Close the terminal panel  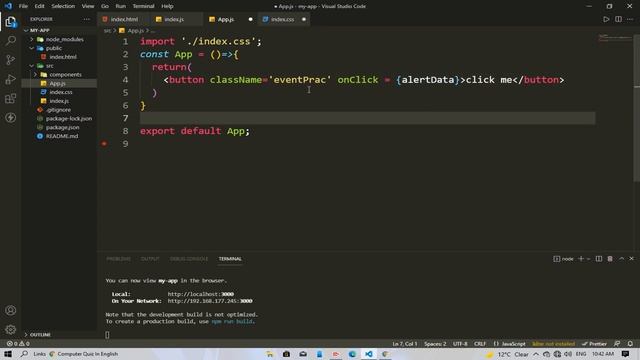click(x=632, y=259)
